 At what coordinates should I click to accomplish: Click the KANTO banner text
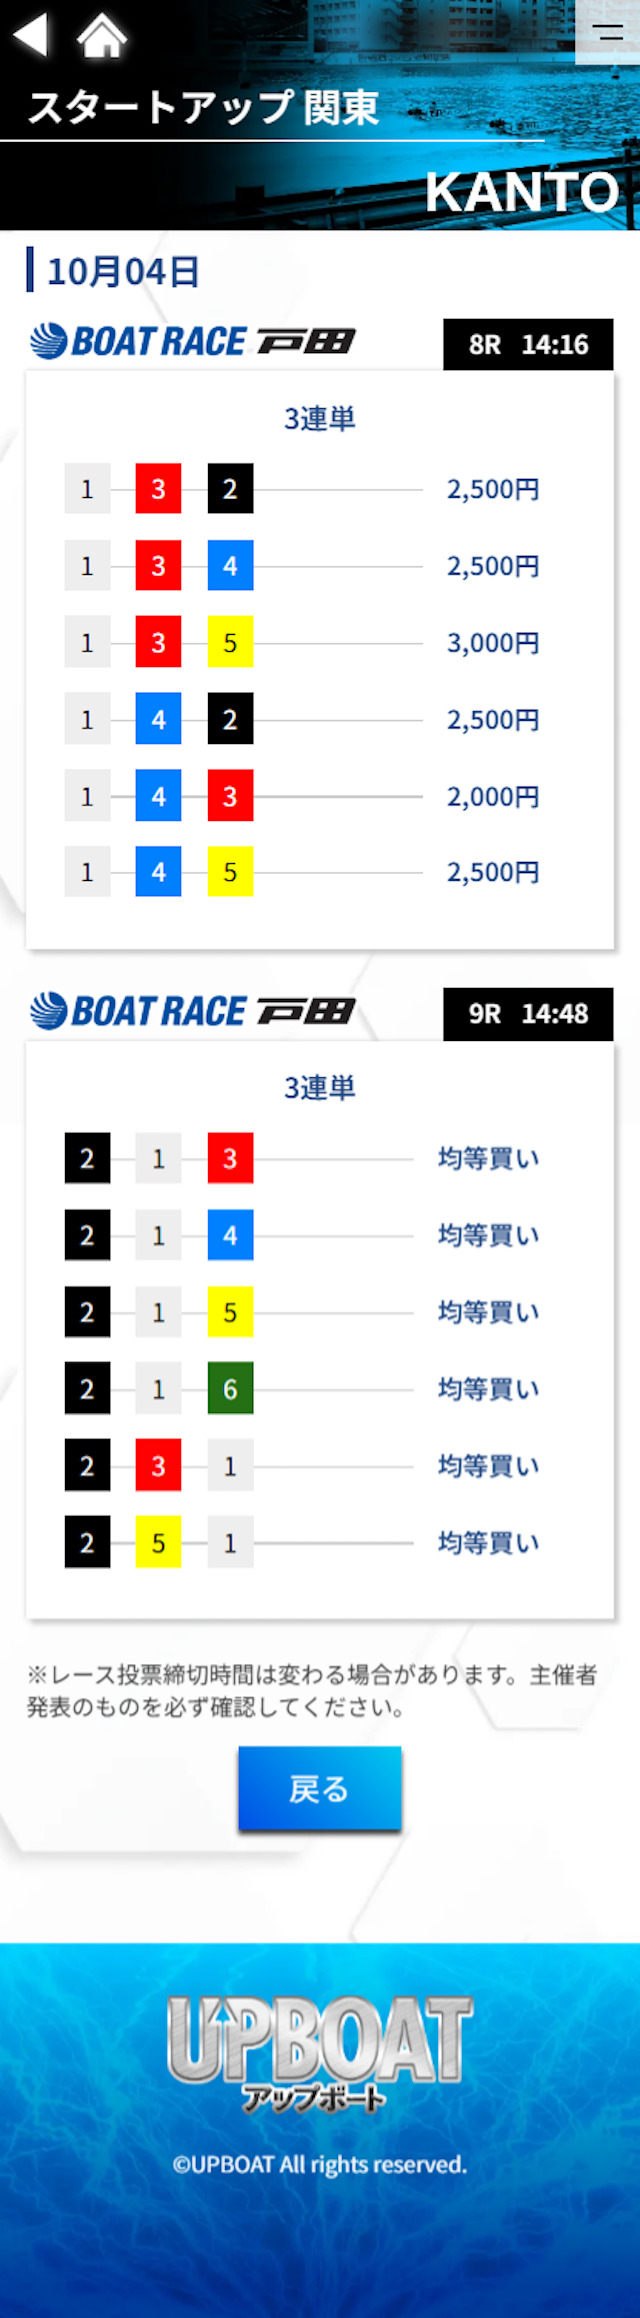(x=523, y=192)
